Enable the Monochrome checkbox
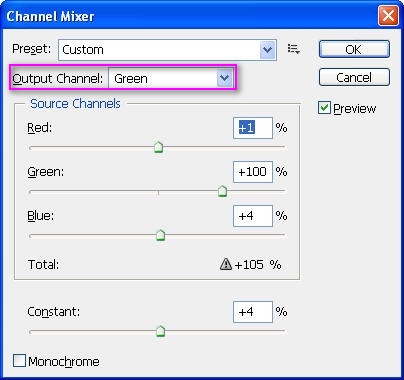 (19, 361)
